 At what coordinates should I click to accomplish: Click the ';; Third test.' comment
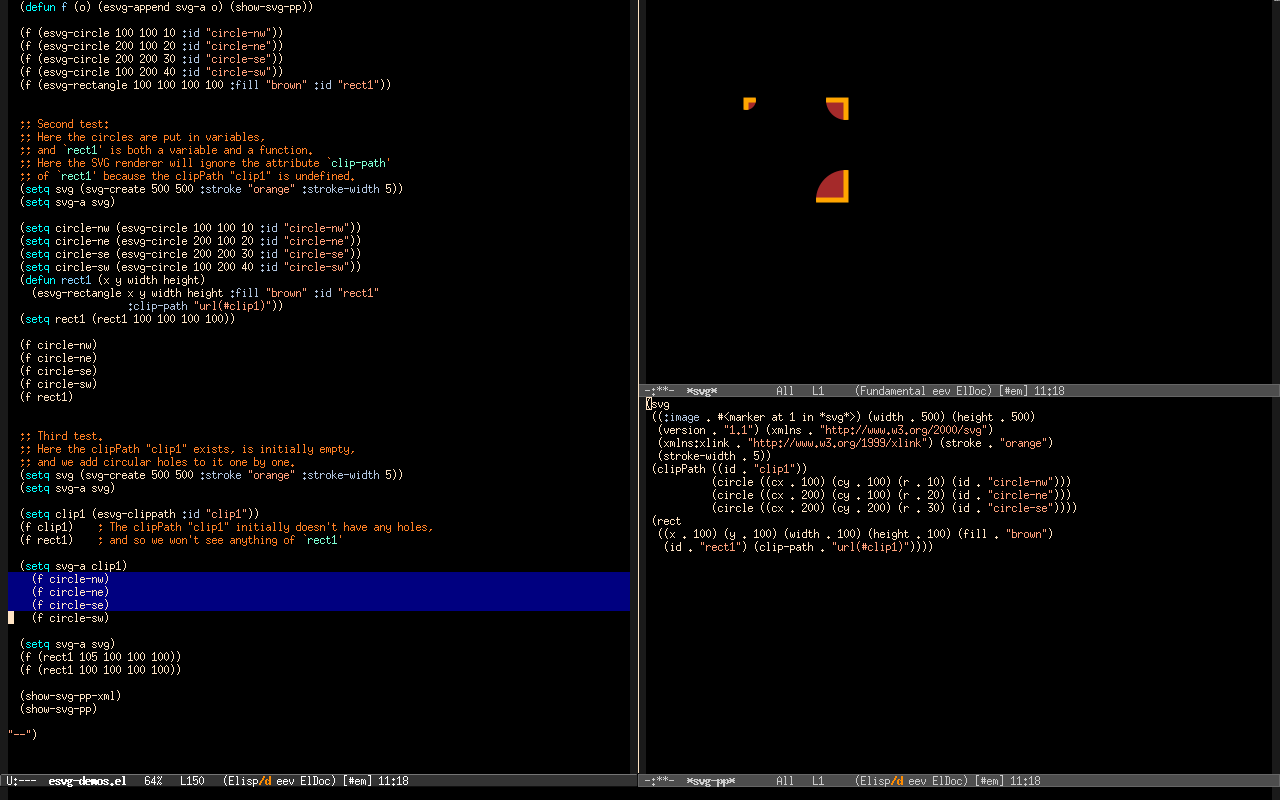[x=61, y=436]
